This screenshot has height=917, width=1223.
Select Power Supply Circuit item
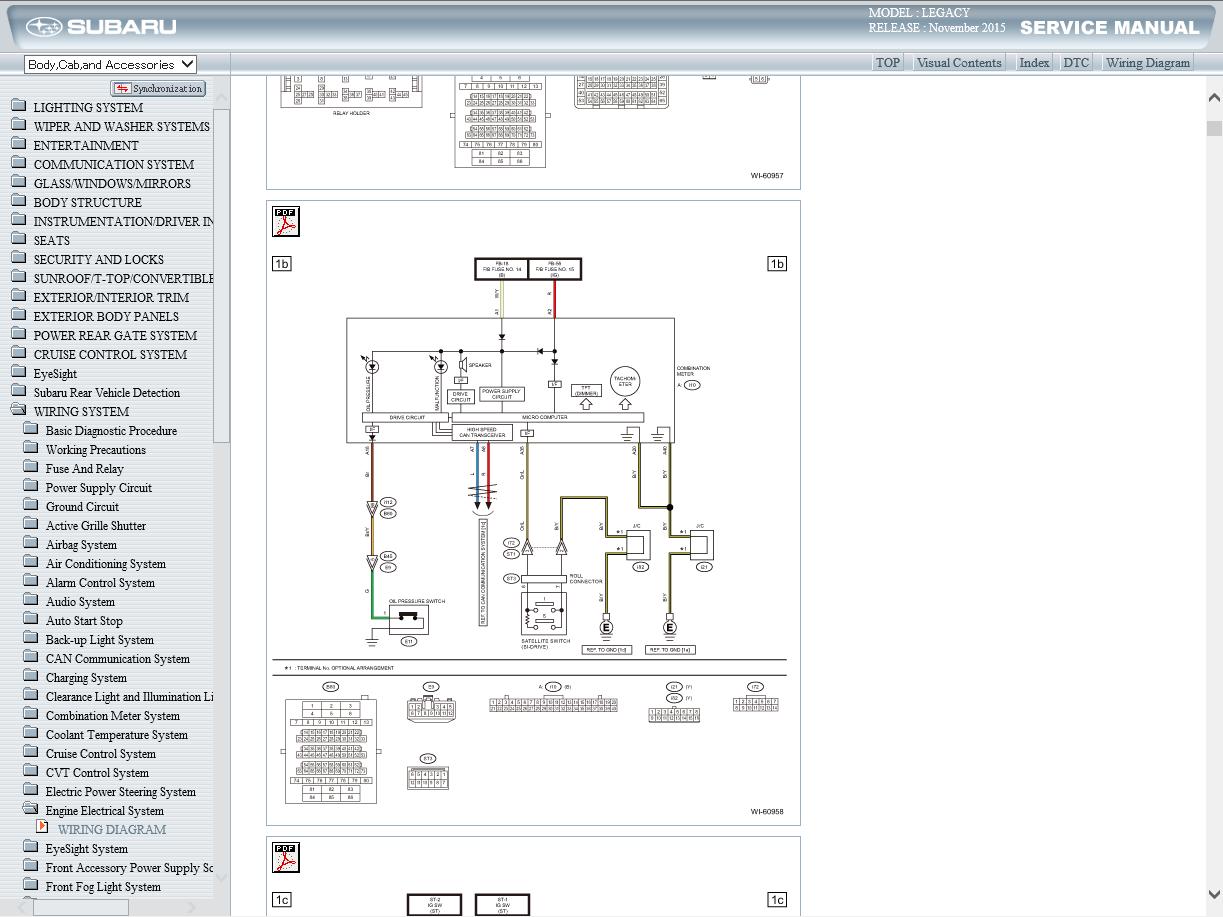(x=99, y=488)
